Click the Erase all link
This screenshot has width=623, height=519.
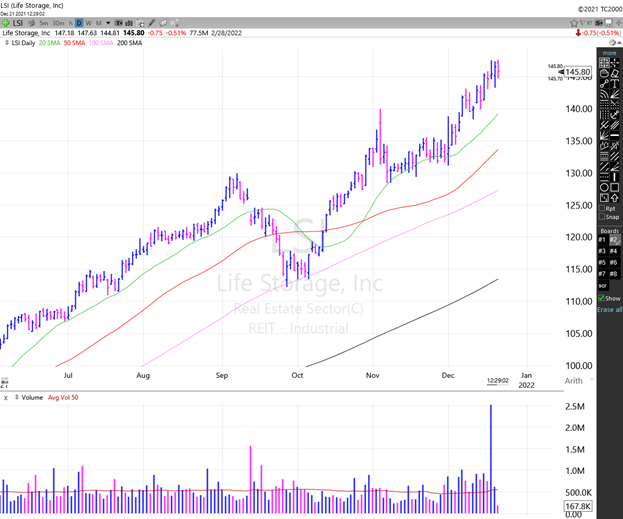[609, 310]
